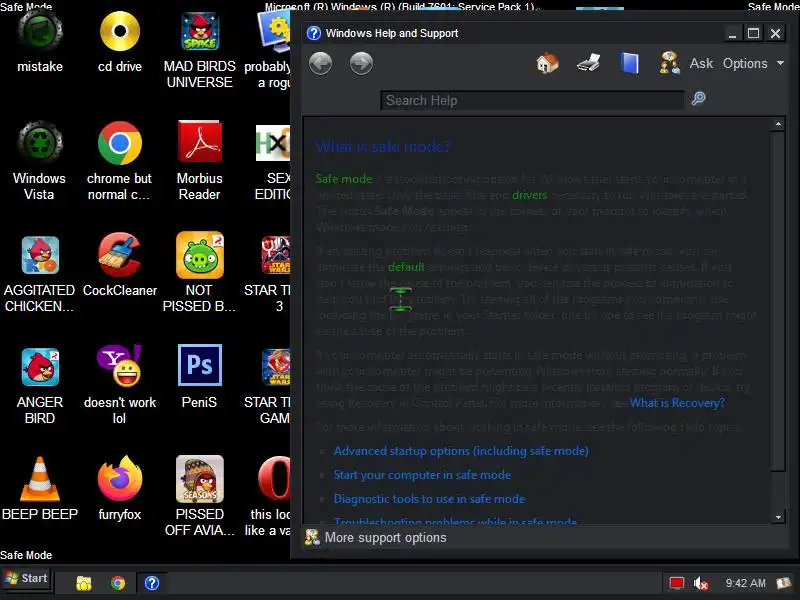Open the 'doesn't work lol' messenger icon
This screenshot has width=800, height=600.
click(x=120, y=366)
